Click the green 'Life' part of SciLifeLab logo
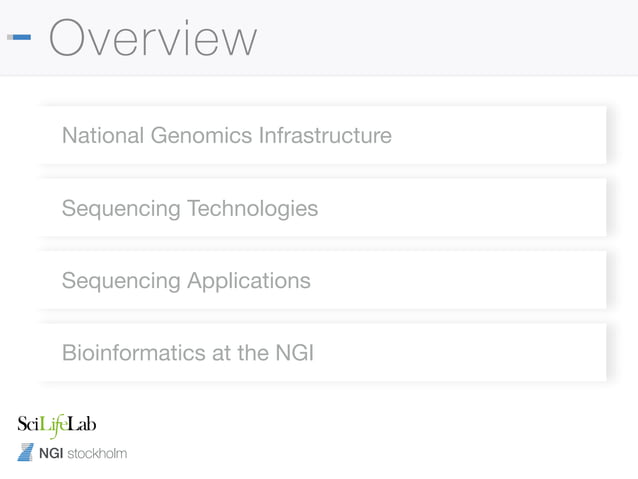Image resolution: width=638 pixels, height=479 pixels. pyautogui.click(x=54, y=425)
